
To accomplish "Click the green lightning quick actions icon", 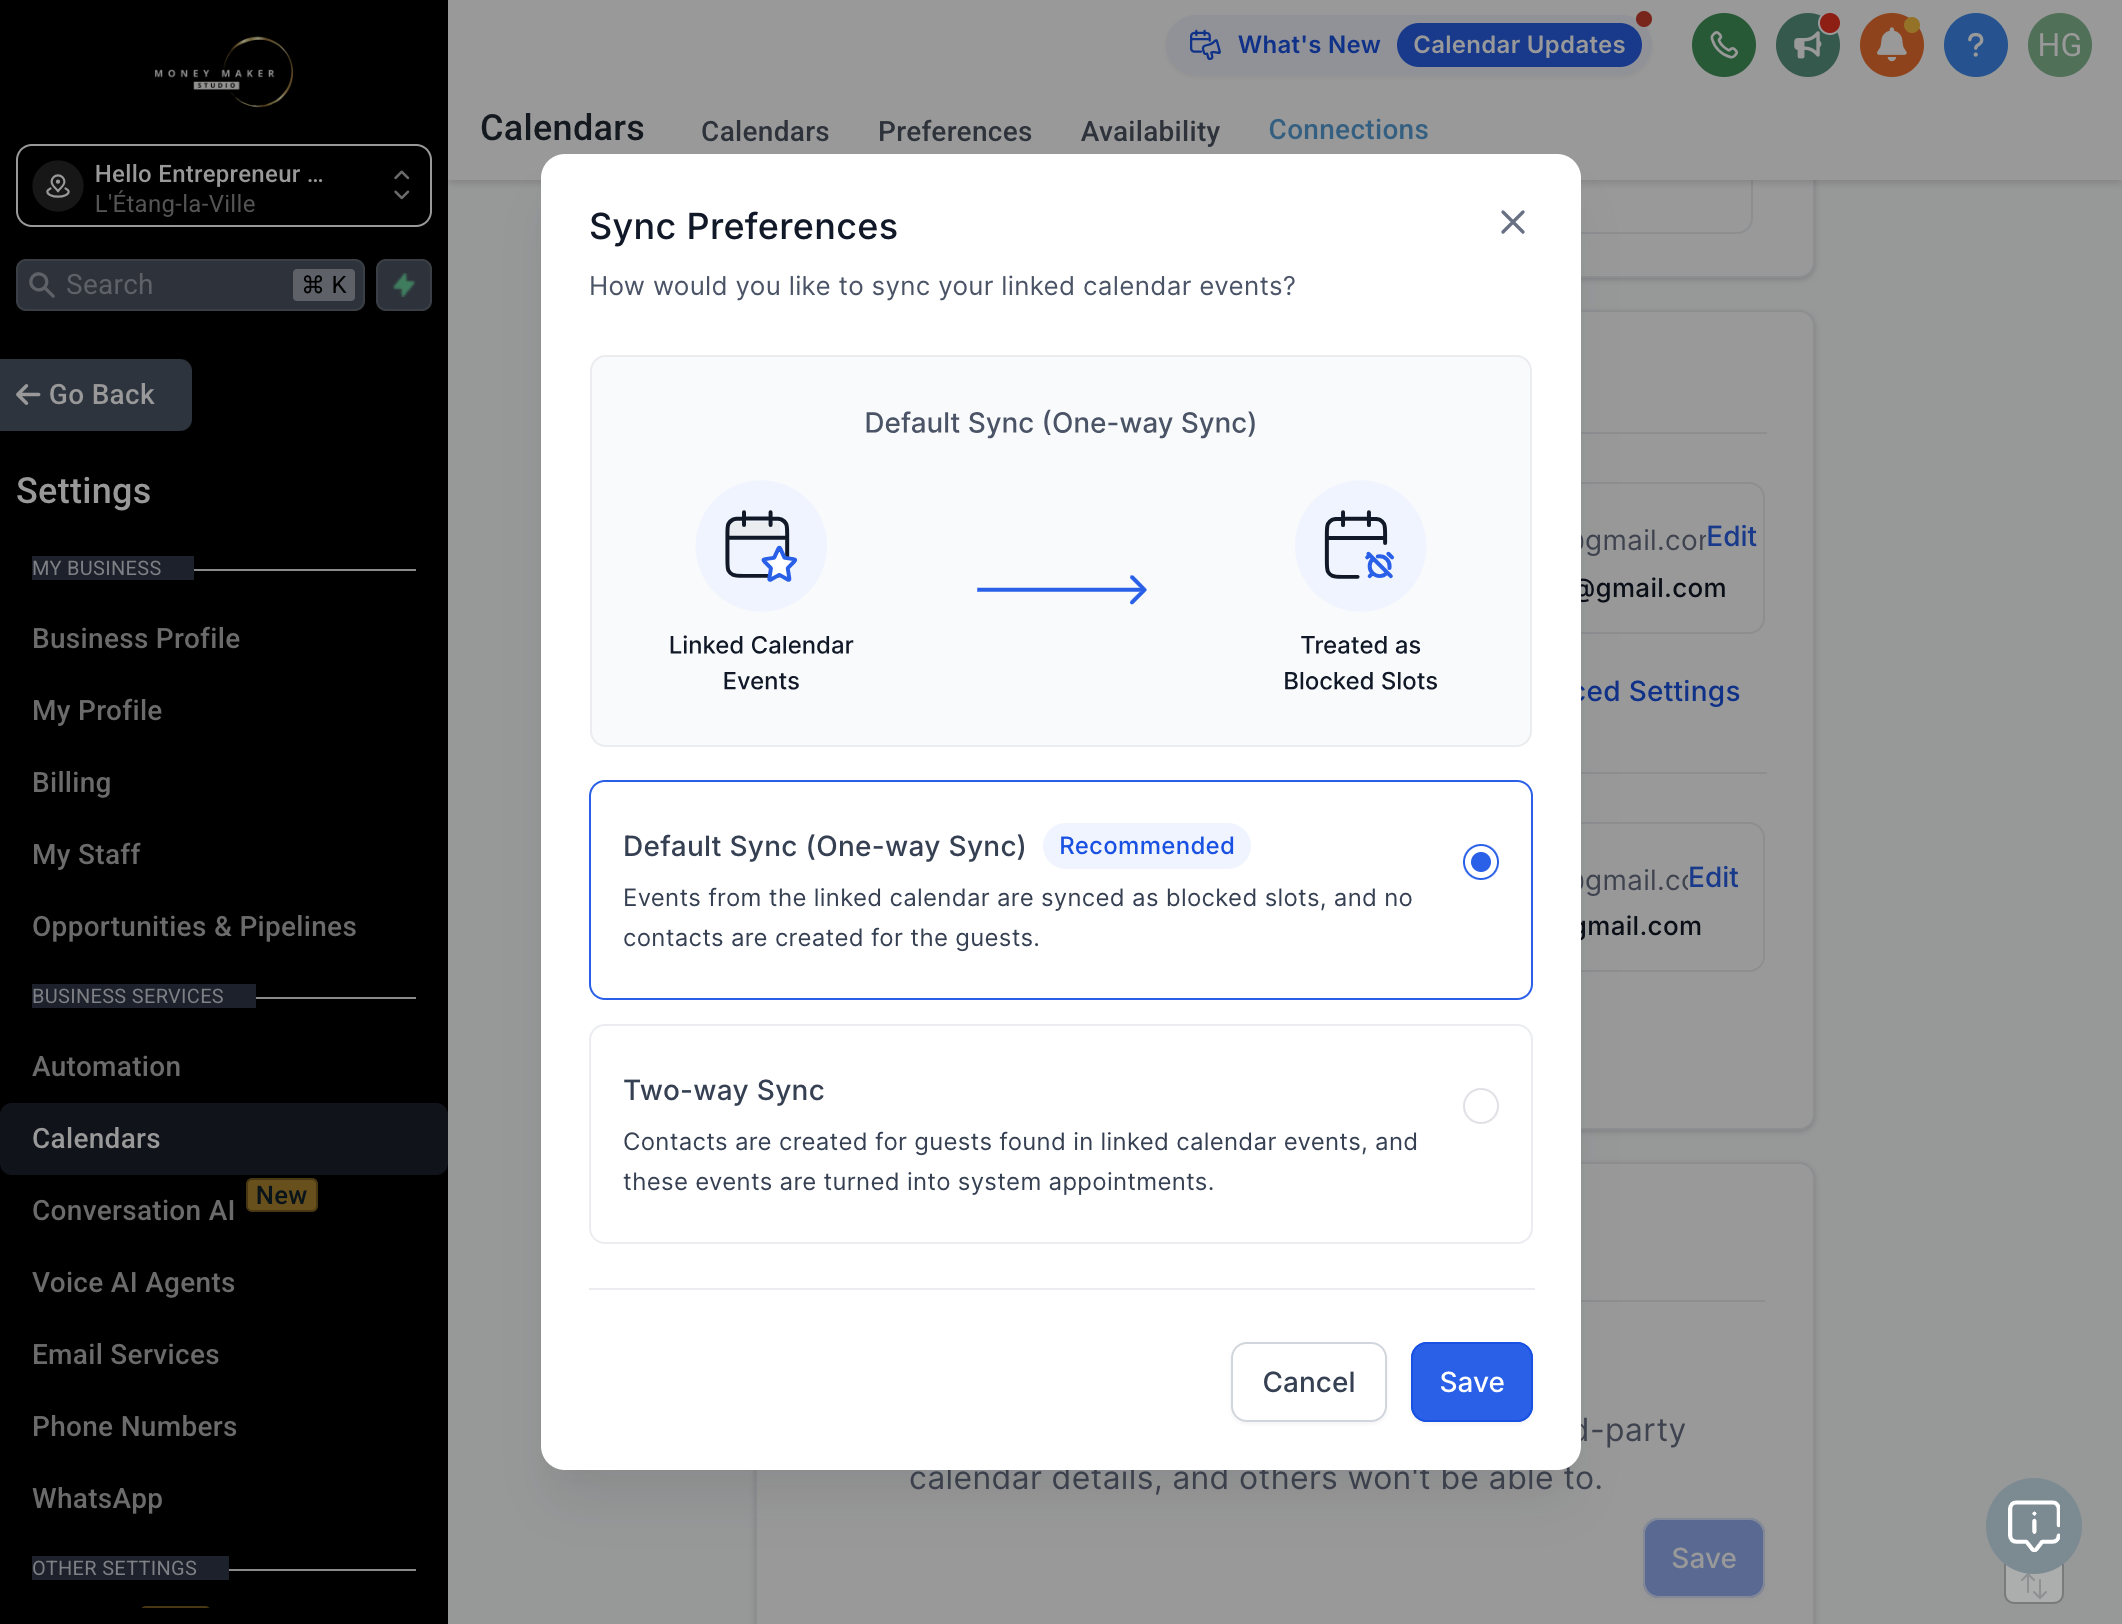I will click(404, 285).
